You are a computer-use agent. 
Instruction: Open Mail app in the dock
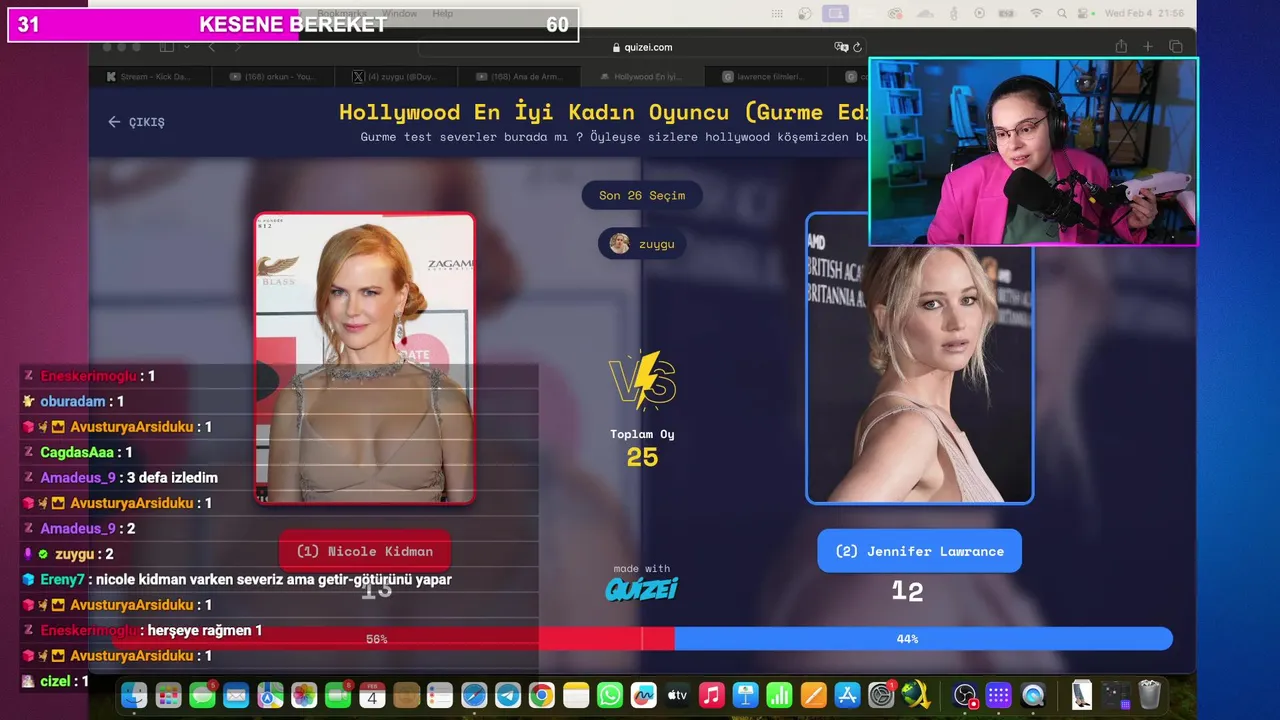[236, 695]
